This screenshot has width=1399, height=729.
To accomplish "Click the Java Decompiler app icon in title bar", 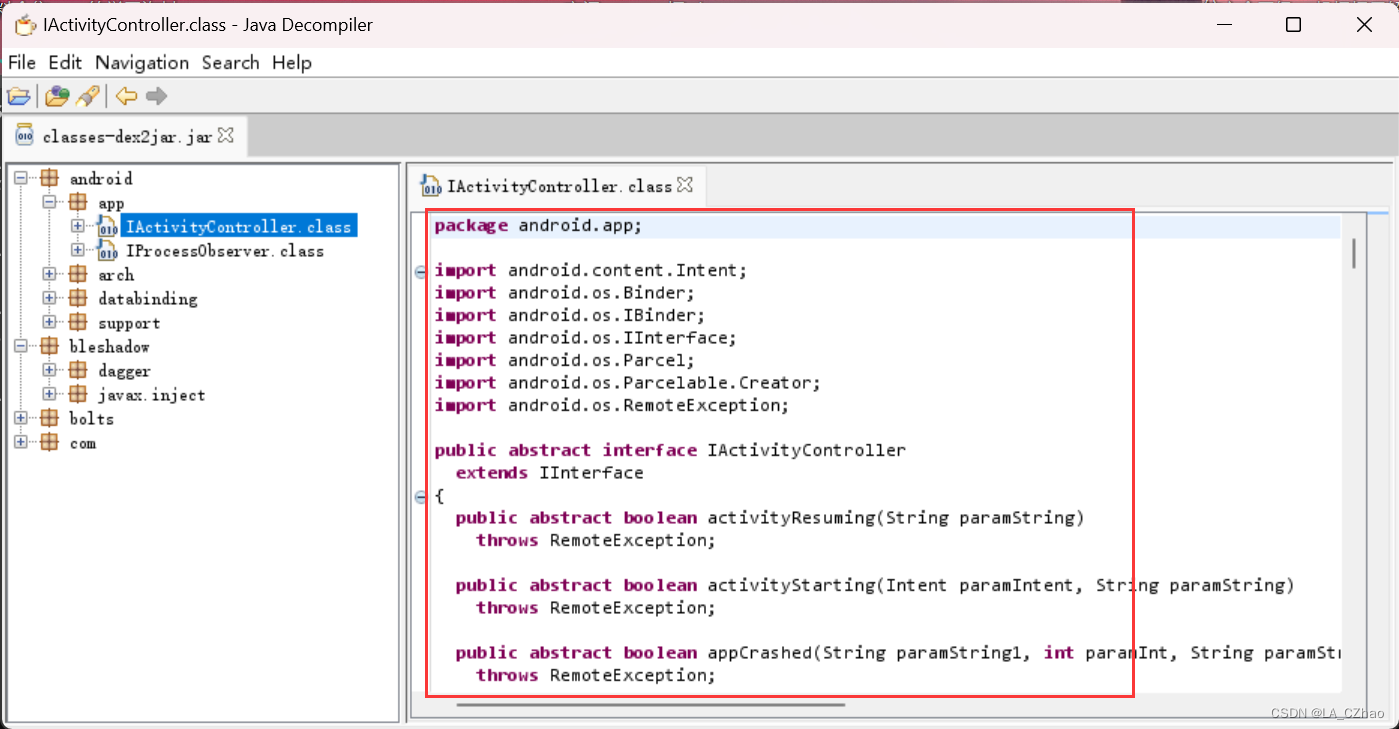I will tap(26, 25).
